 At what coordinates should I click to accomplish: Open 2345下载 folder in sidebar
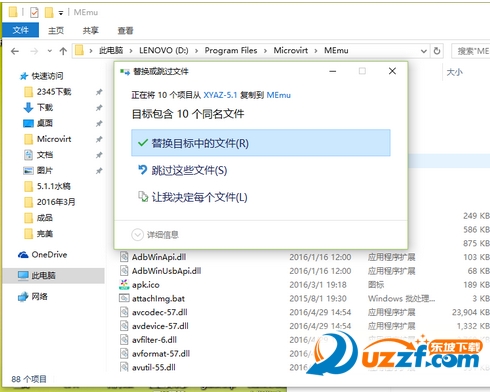54,92
